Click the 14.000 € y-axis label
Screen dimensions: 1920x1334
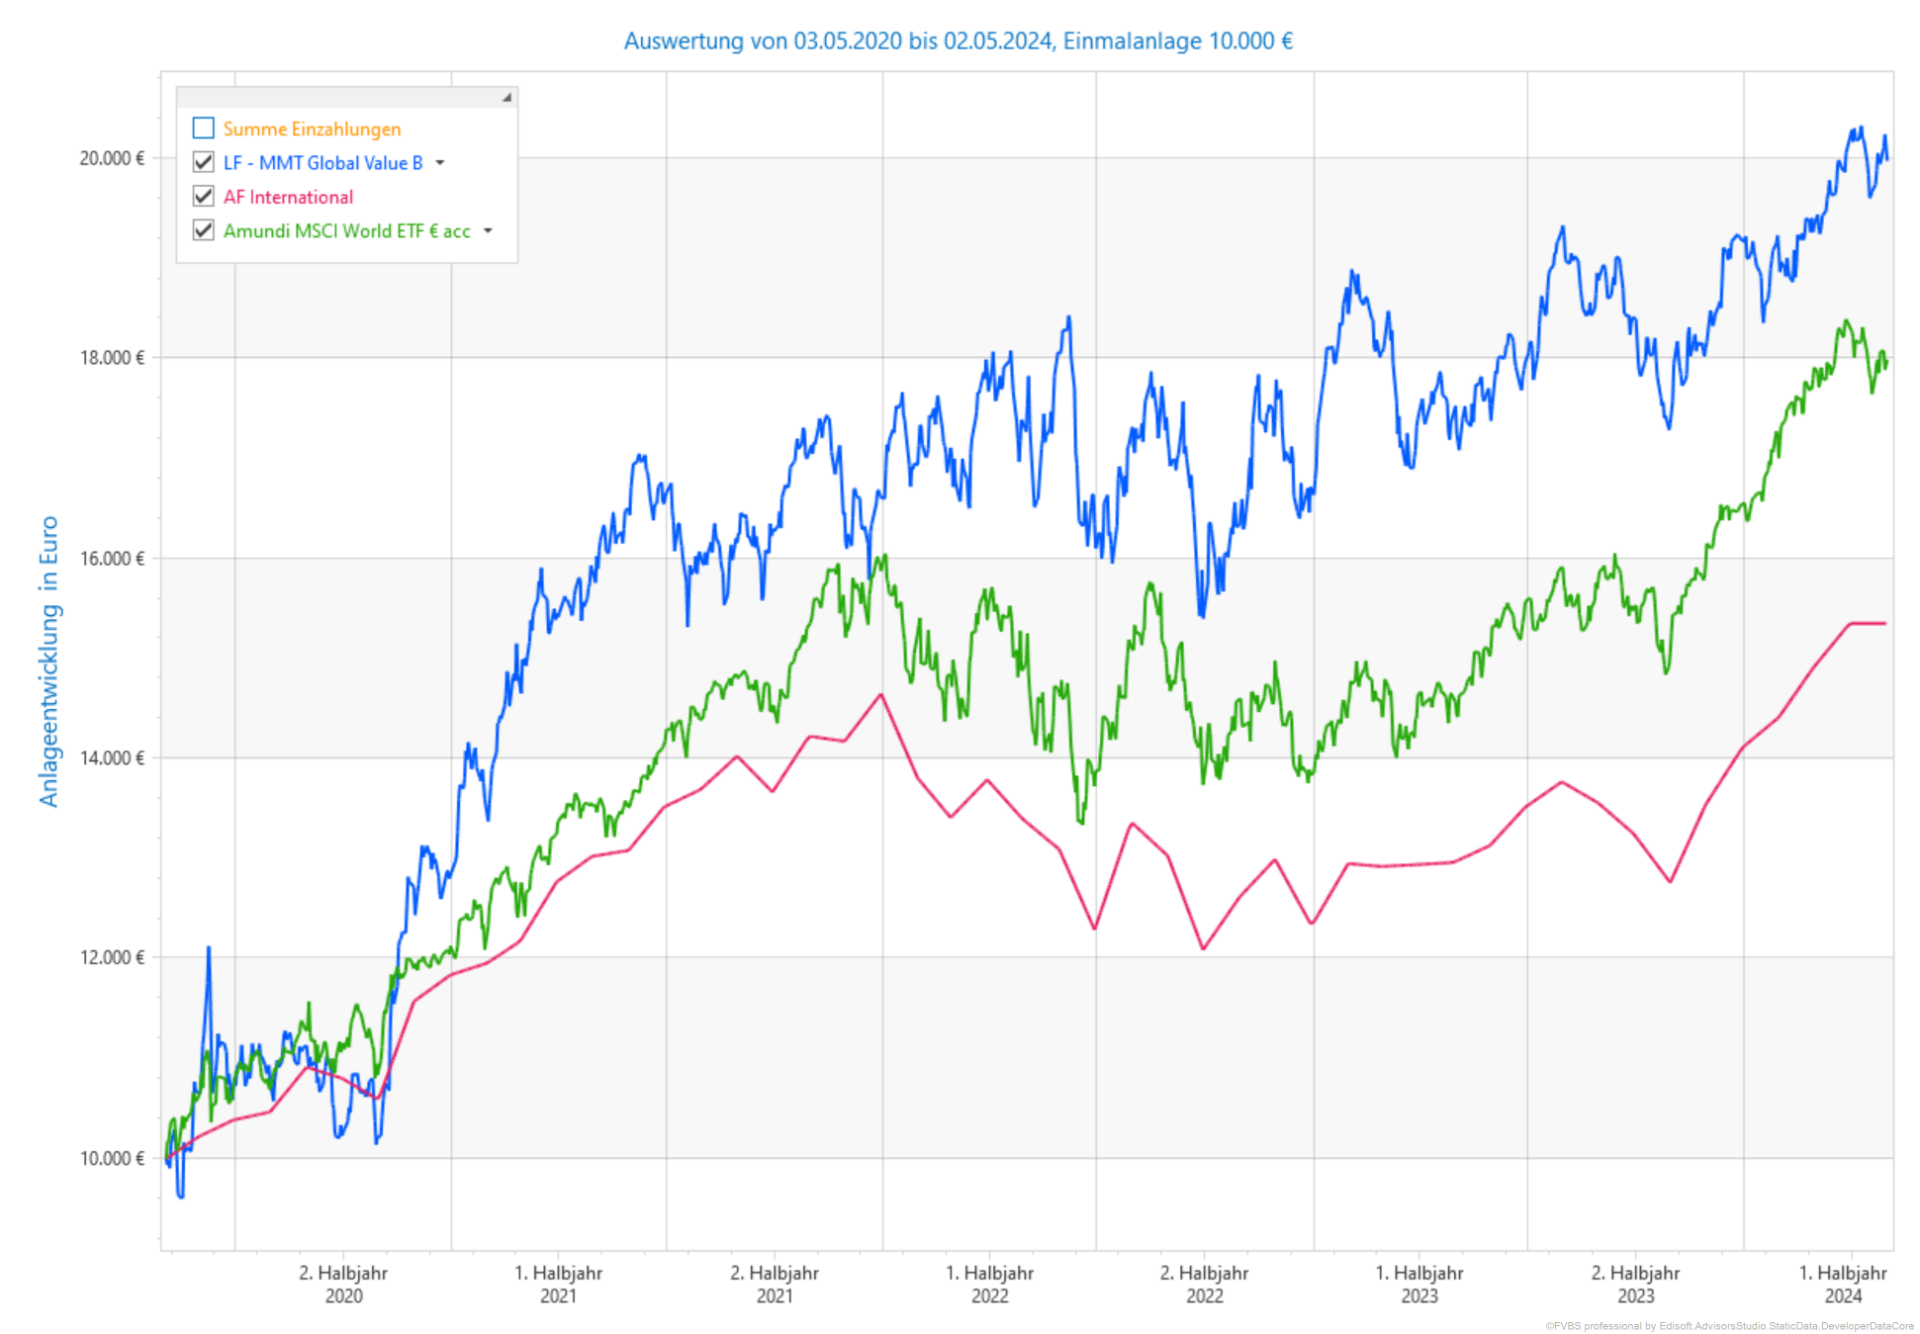coord(112,758)
